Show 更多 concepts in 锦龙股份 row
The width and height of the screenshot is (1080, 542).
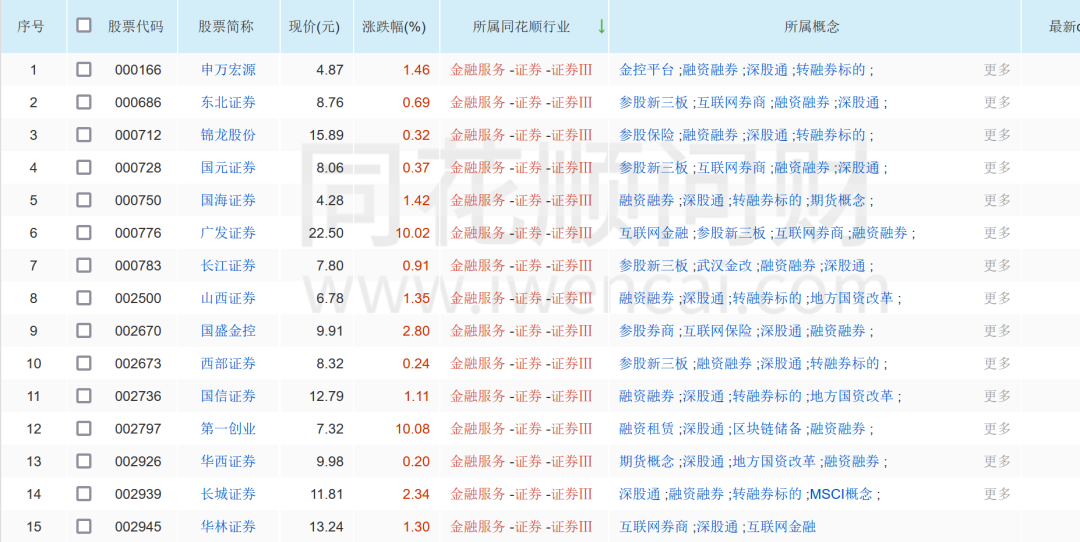pos(997,135)
